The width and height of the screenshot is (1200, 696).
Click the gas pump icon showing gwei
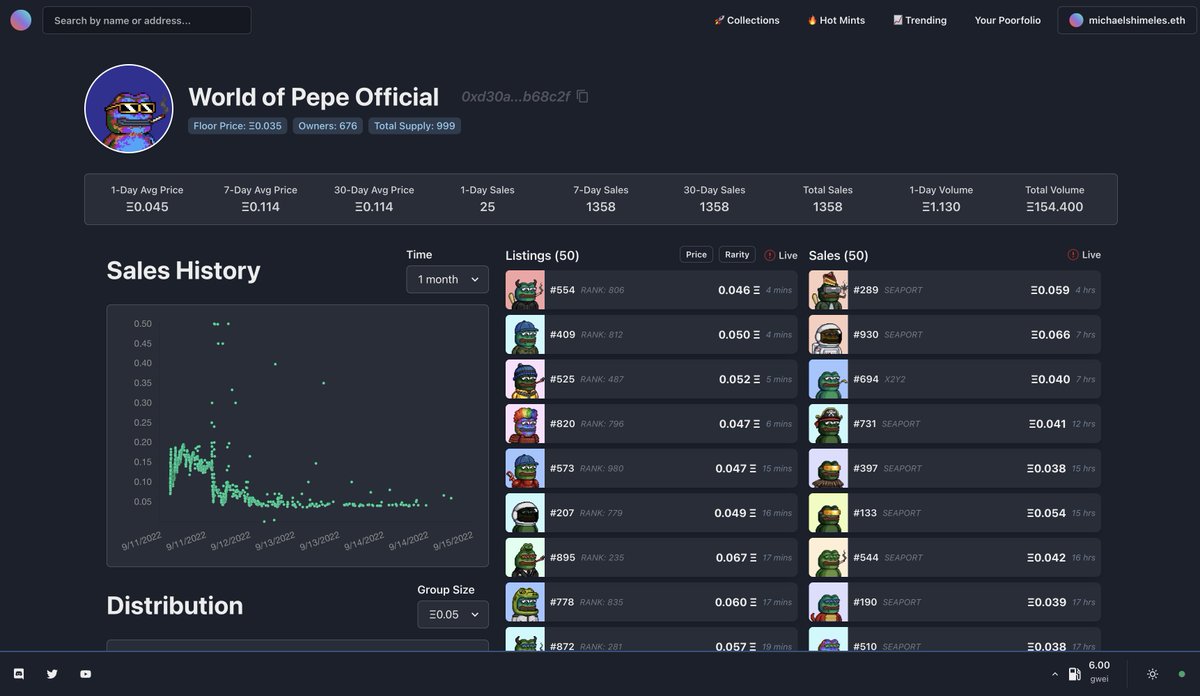(1074, 672)
